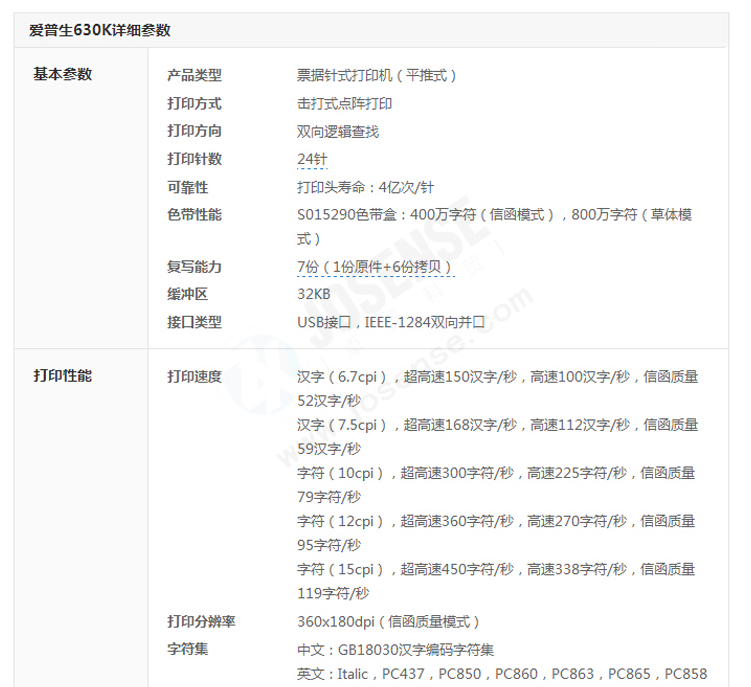Click the '接口类型' label
Viewport: 751px width, 687px height.
194,322
